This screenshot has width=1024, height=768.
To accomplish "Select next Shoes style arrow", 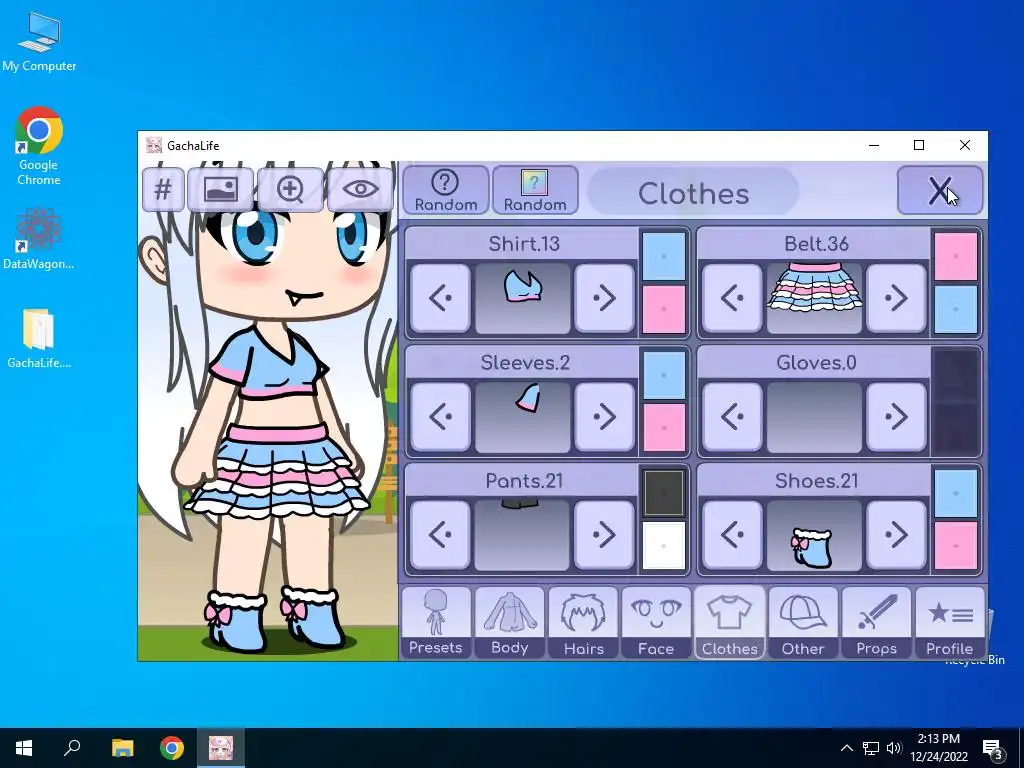I will [896, 535].
